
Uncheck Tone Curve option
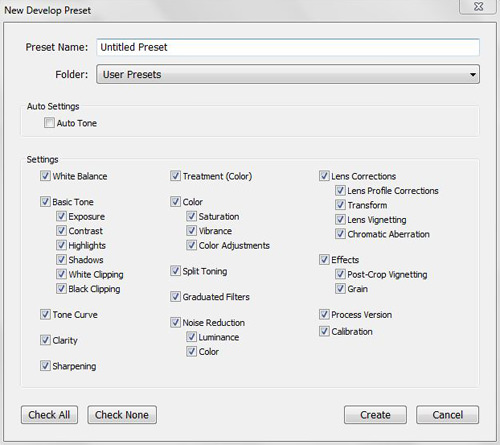coord(45,314)
